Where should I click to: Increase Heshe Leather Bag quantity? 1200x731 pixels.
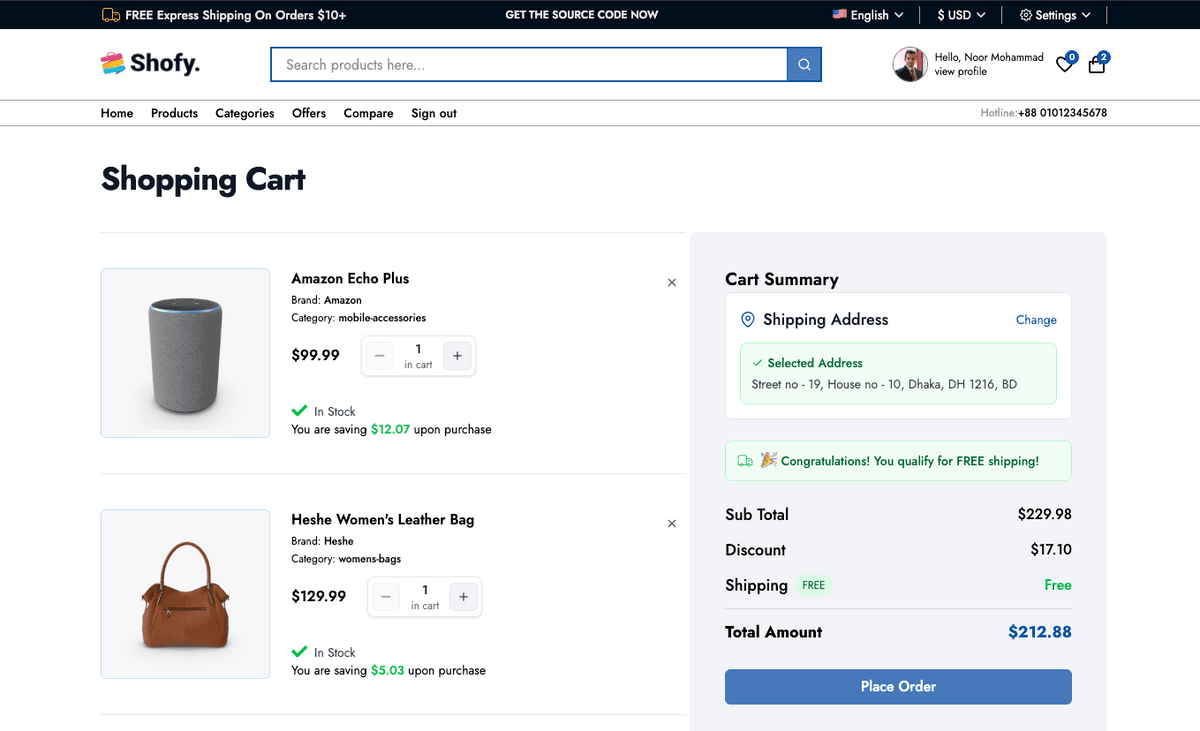[x=463, y=597]
